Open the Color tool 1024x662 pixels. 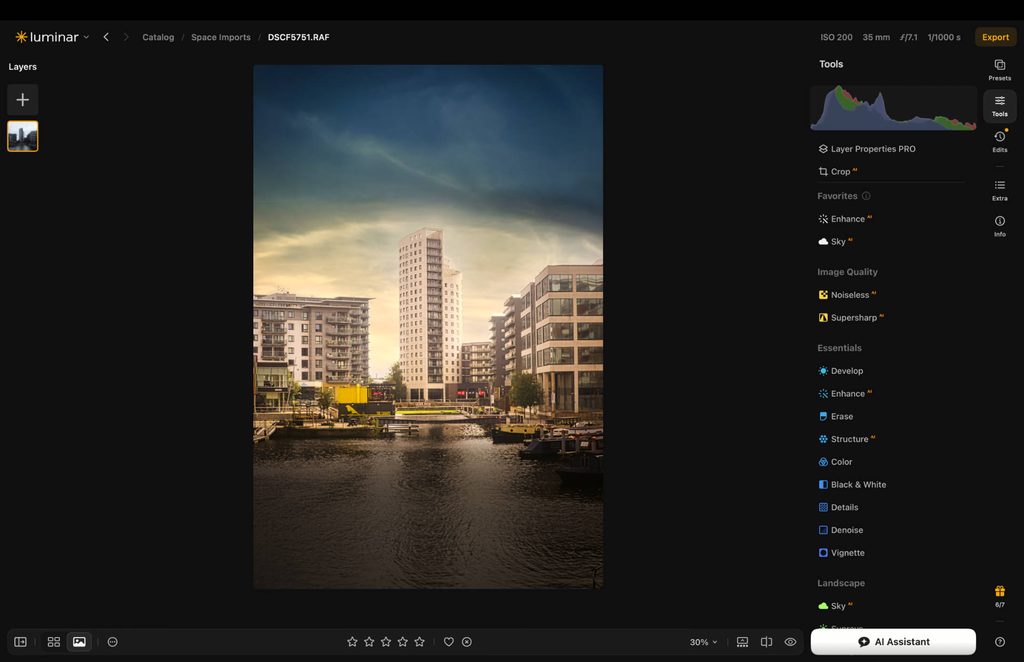835,462
